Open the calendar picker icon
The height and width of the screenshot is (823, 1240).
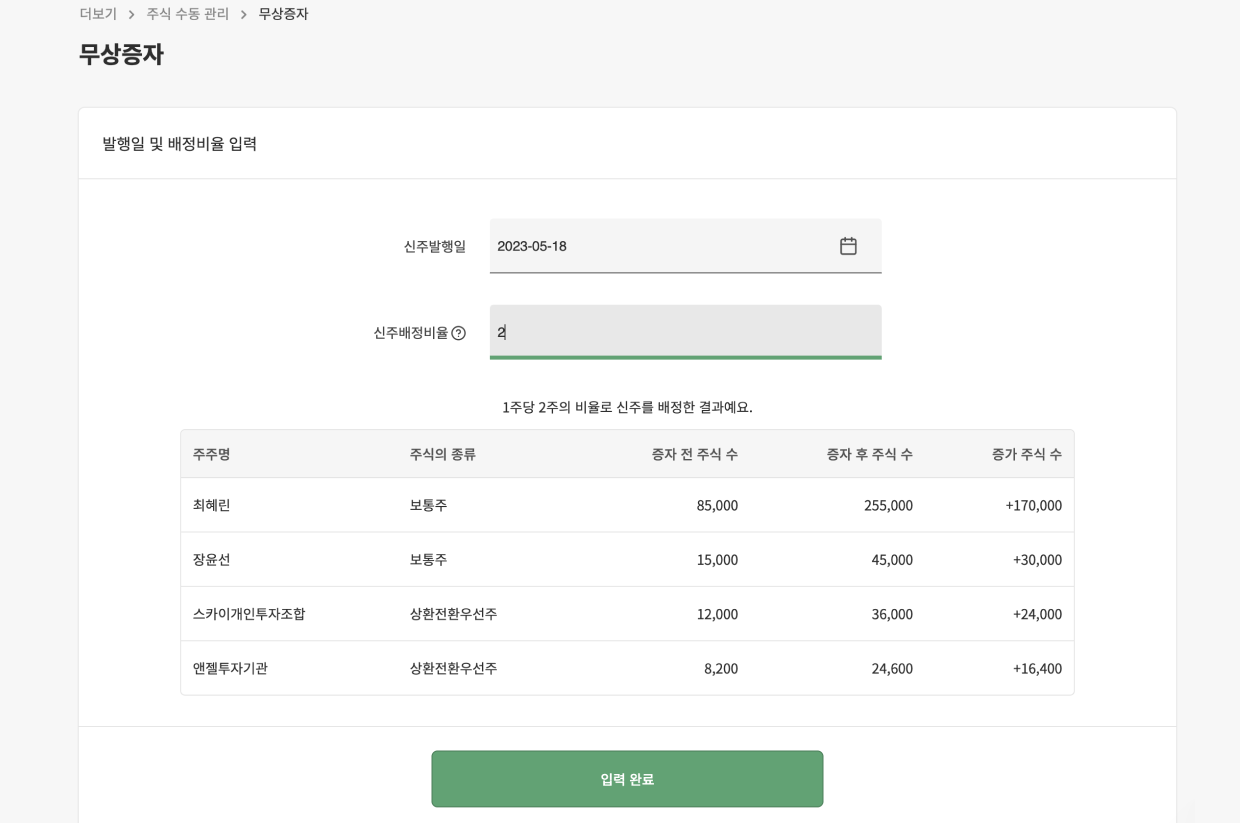pos(848,246)
